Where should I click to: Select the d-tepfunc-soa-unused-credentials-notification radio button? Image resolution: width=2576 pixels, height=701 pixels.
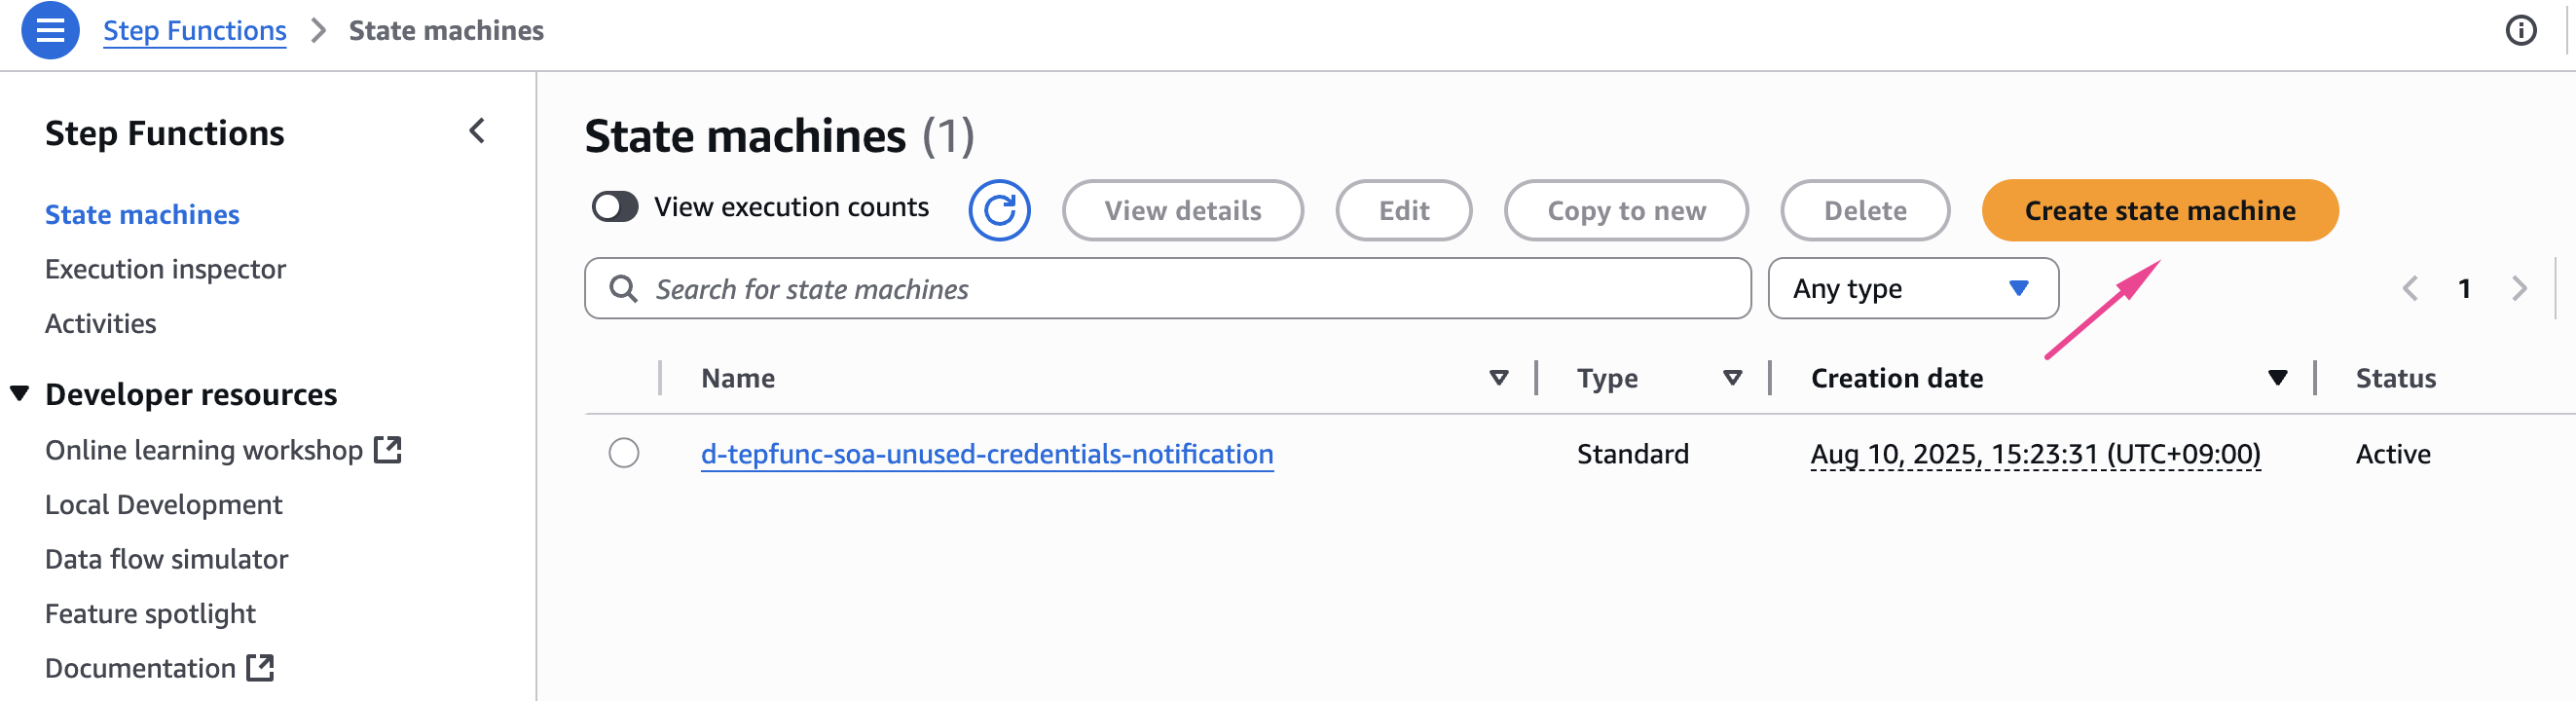[x=624, y=454]
